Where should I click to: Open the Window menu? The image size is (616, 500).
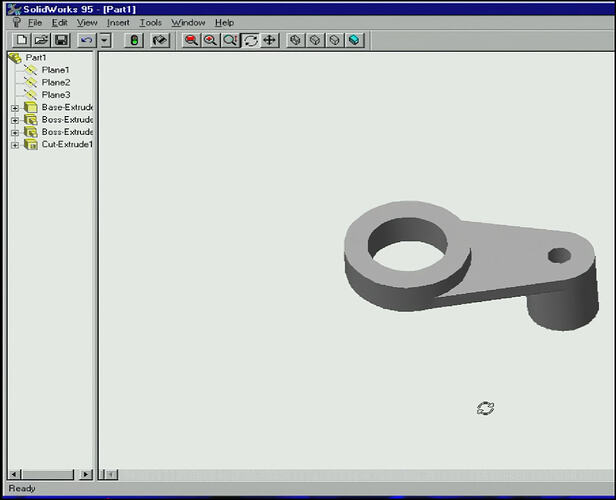coord(188,23)
